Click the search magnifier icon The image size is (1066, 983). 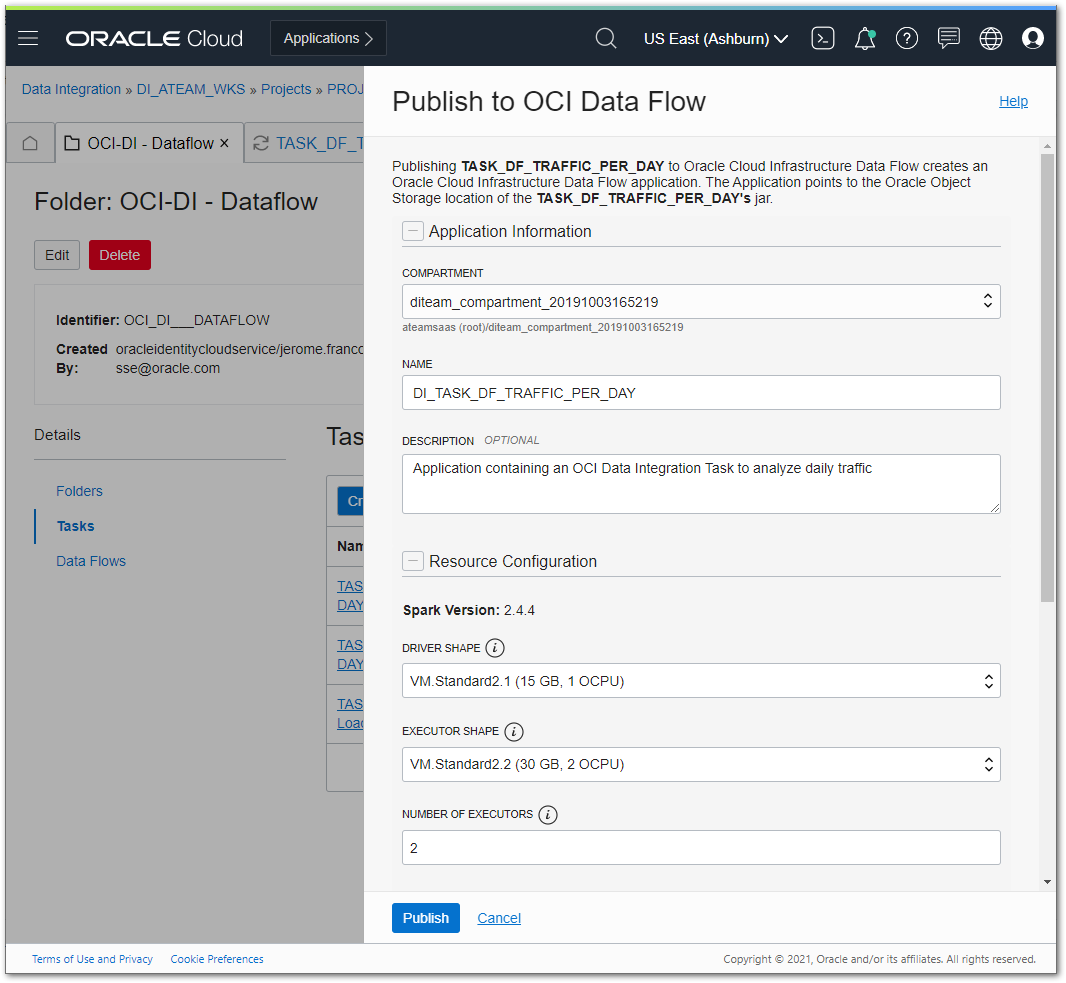(x=606, y=38)
